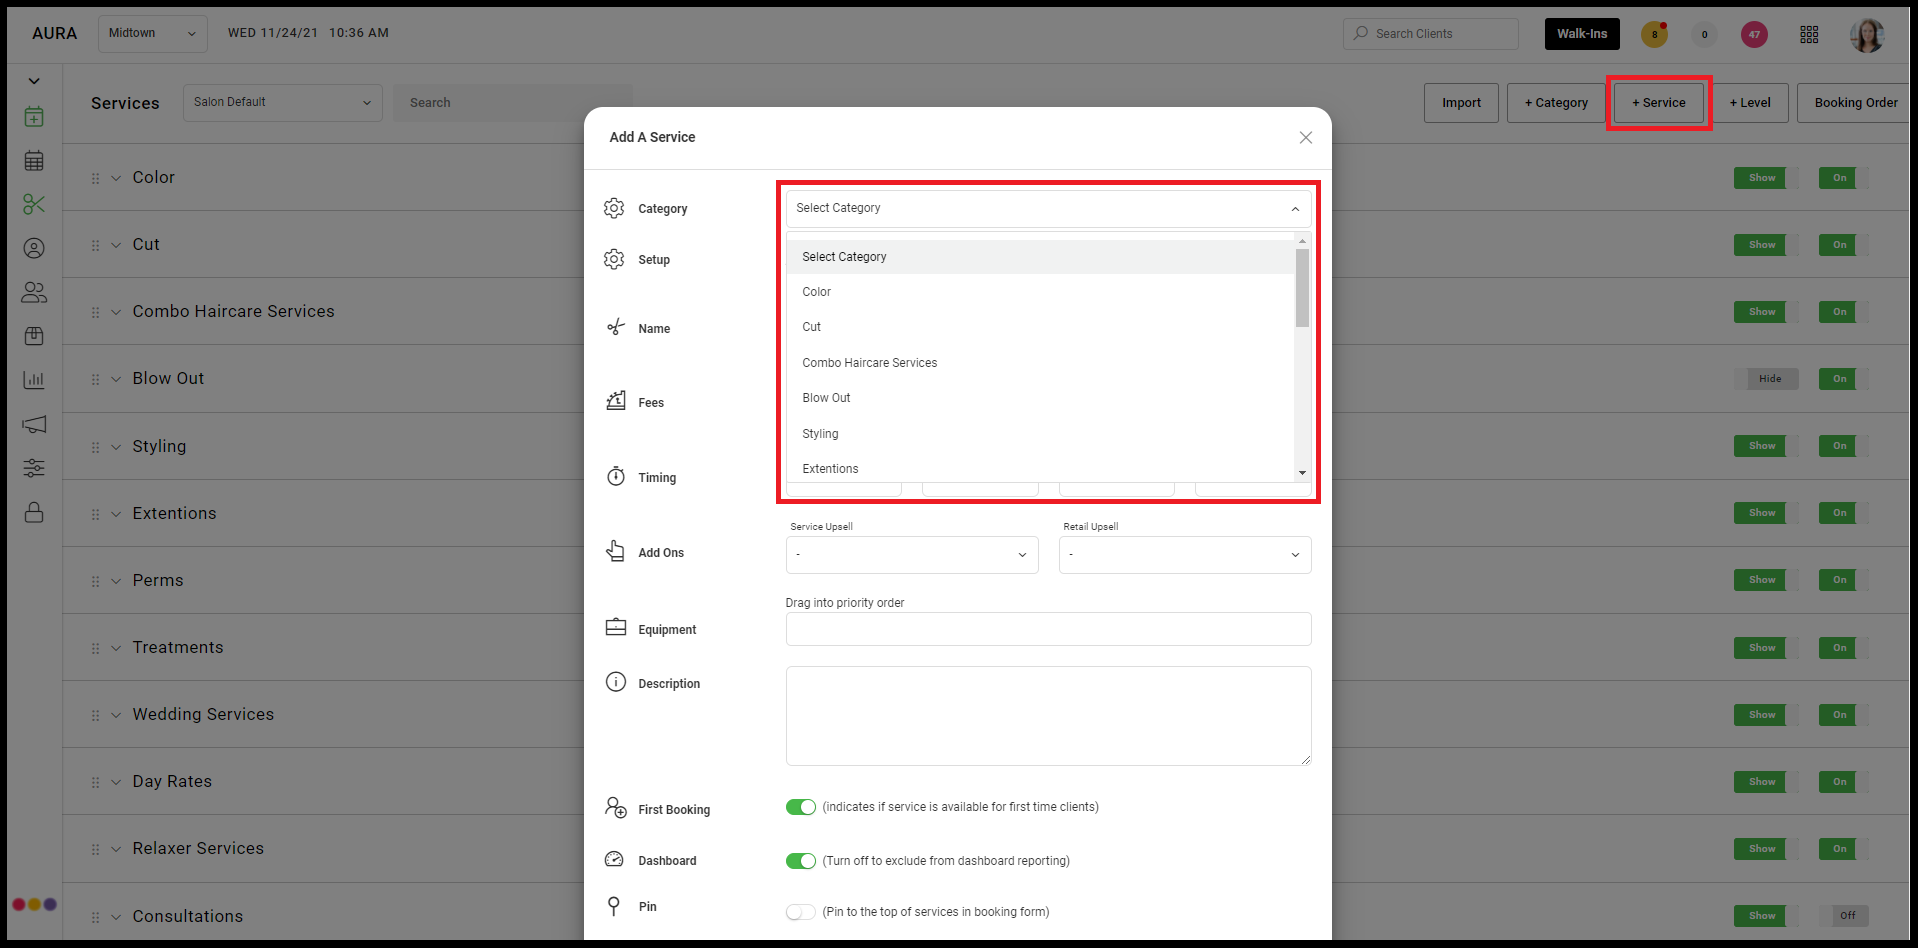This screenshot has width=1918, height=948.
Task: Toggle the First Booking switch
Action: point(801,807)
